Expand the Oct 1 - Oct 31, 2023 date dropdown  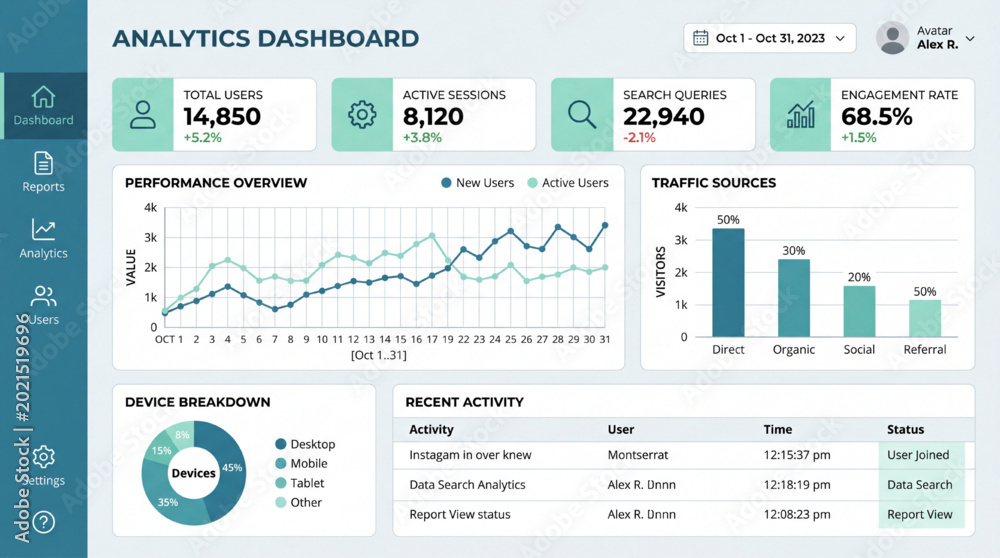(x=770, y=38)
